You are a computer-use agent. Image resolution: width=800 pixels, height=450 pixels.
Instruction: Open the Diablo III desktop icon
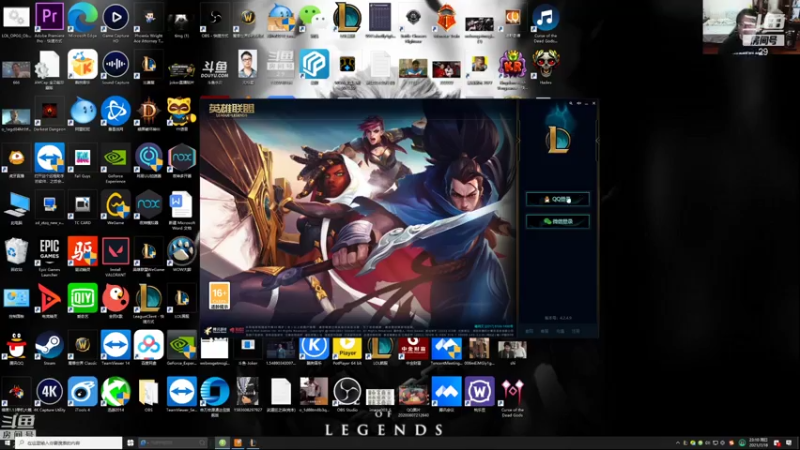point(149,111)
